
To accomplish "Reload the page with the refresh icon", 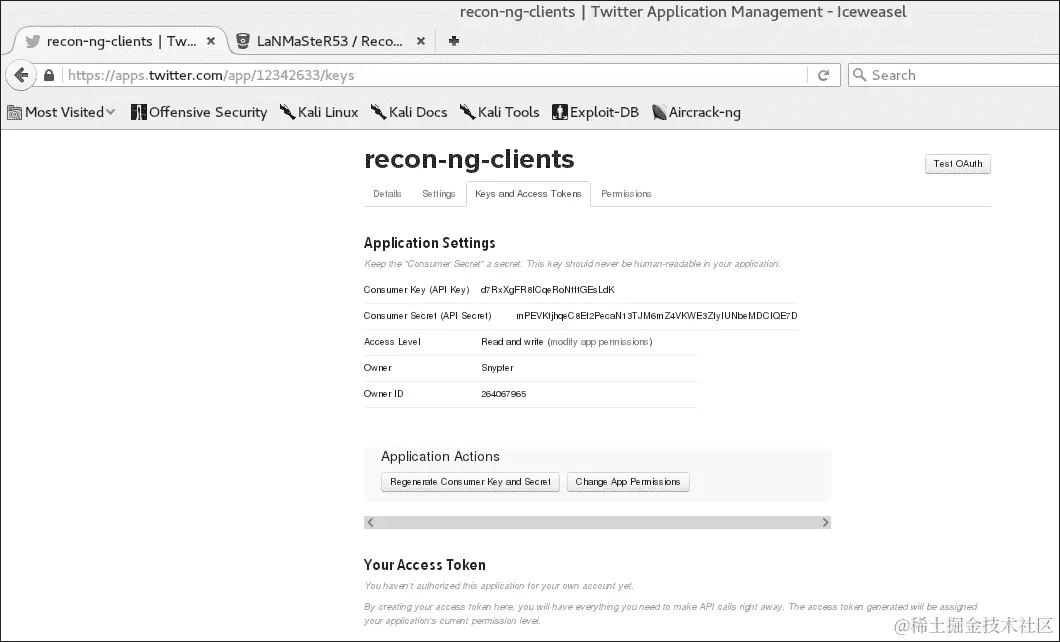I will point(823,75).
